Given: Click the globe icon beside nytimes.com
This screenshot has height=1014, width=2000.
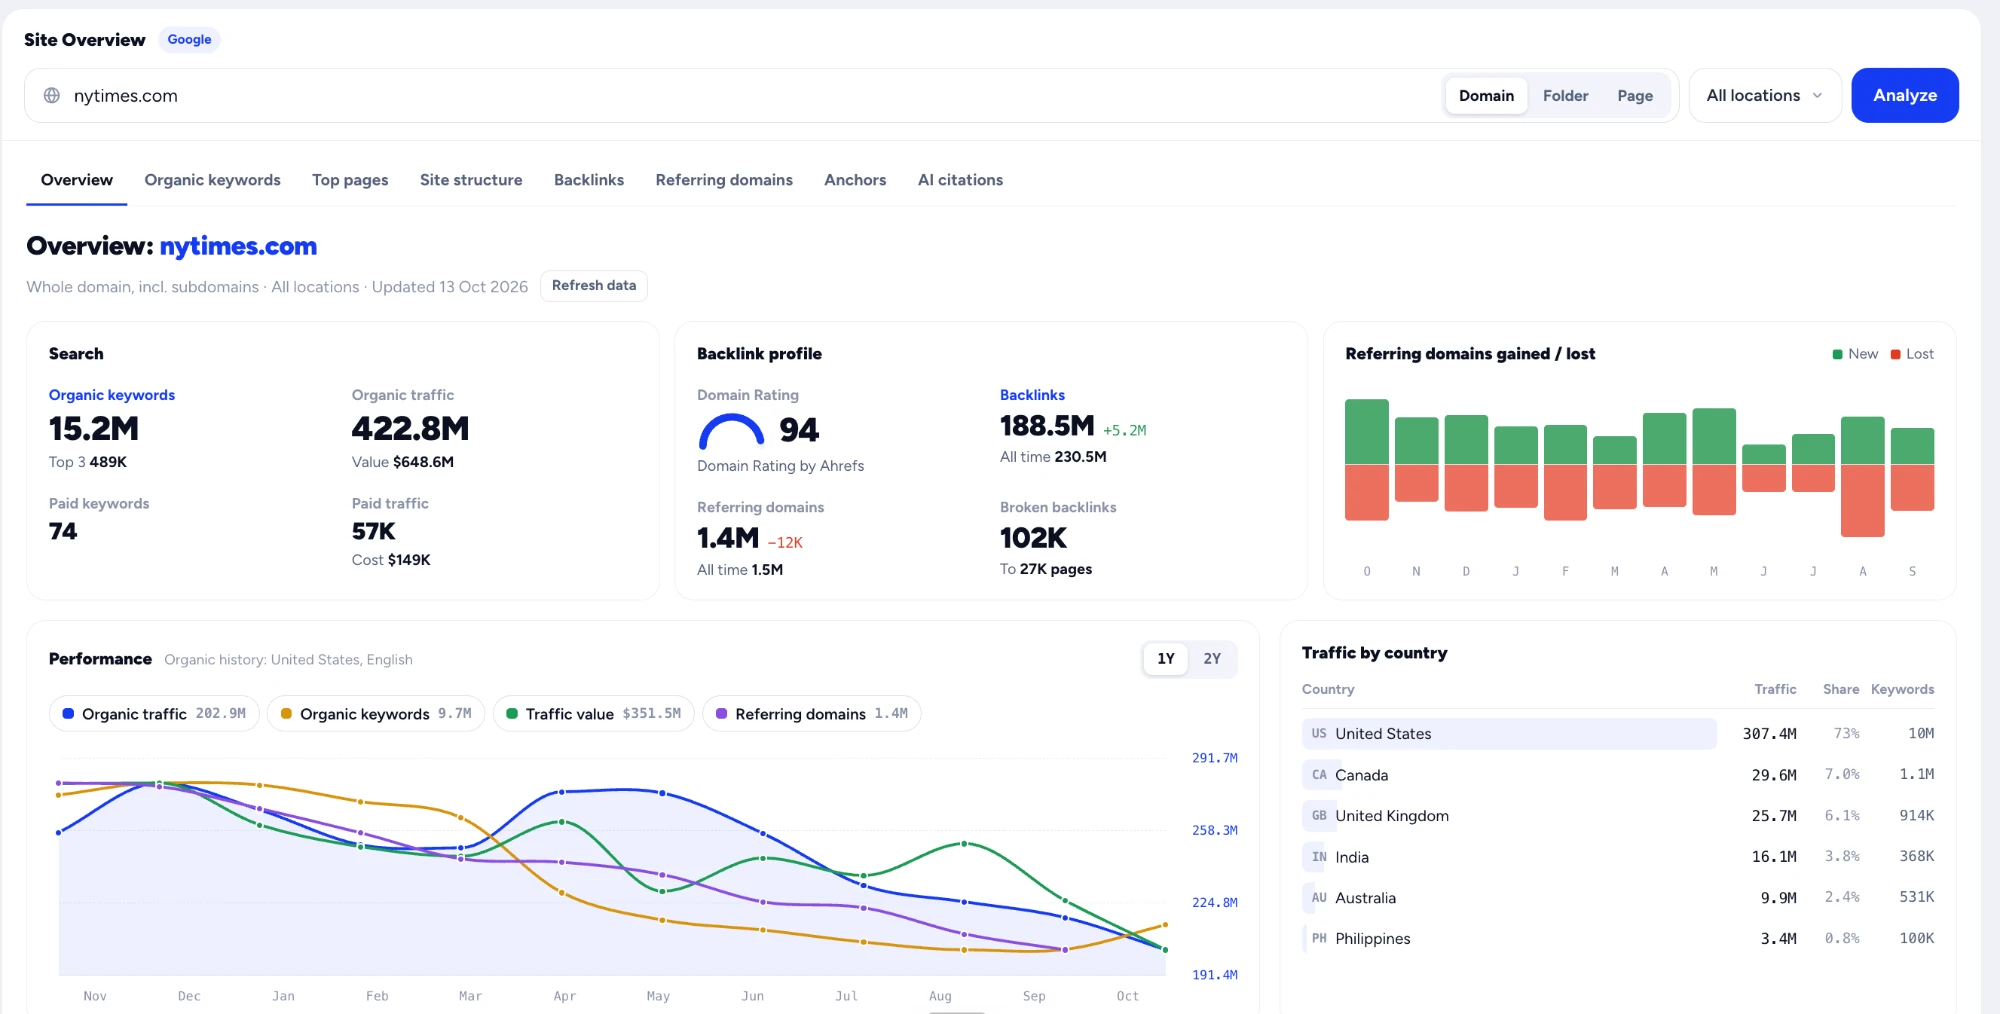Looking at the screenshot, I should 52,95.
